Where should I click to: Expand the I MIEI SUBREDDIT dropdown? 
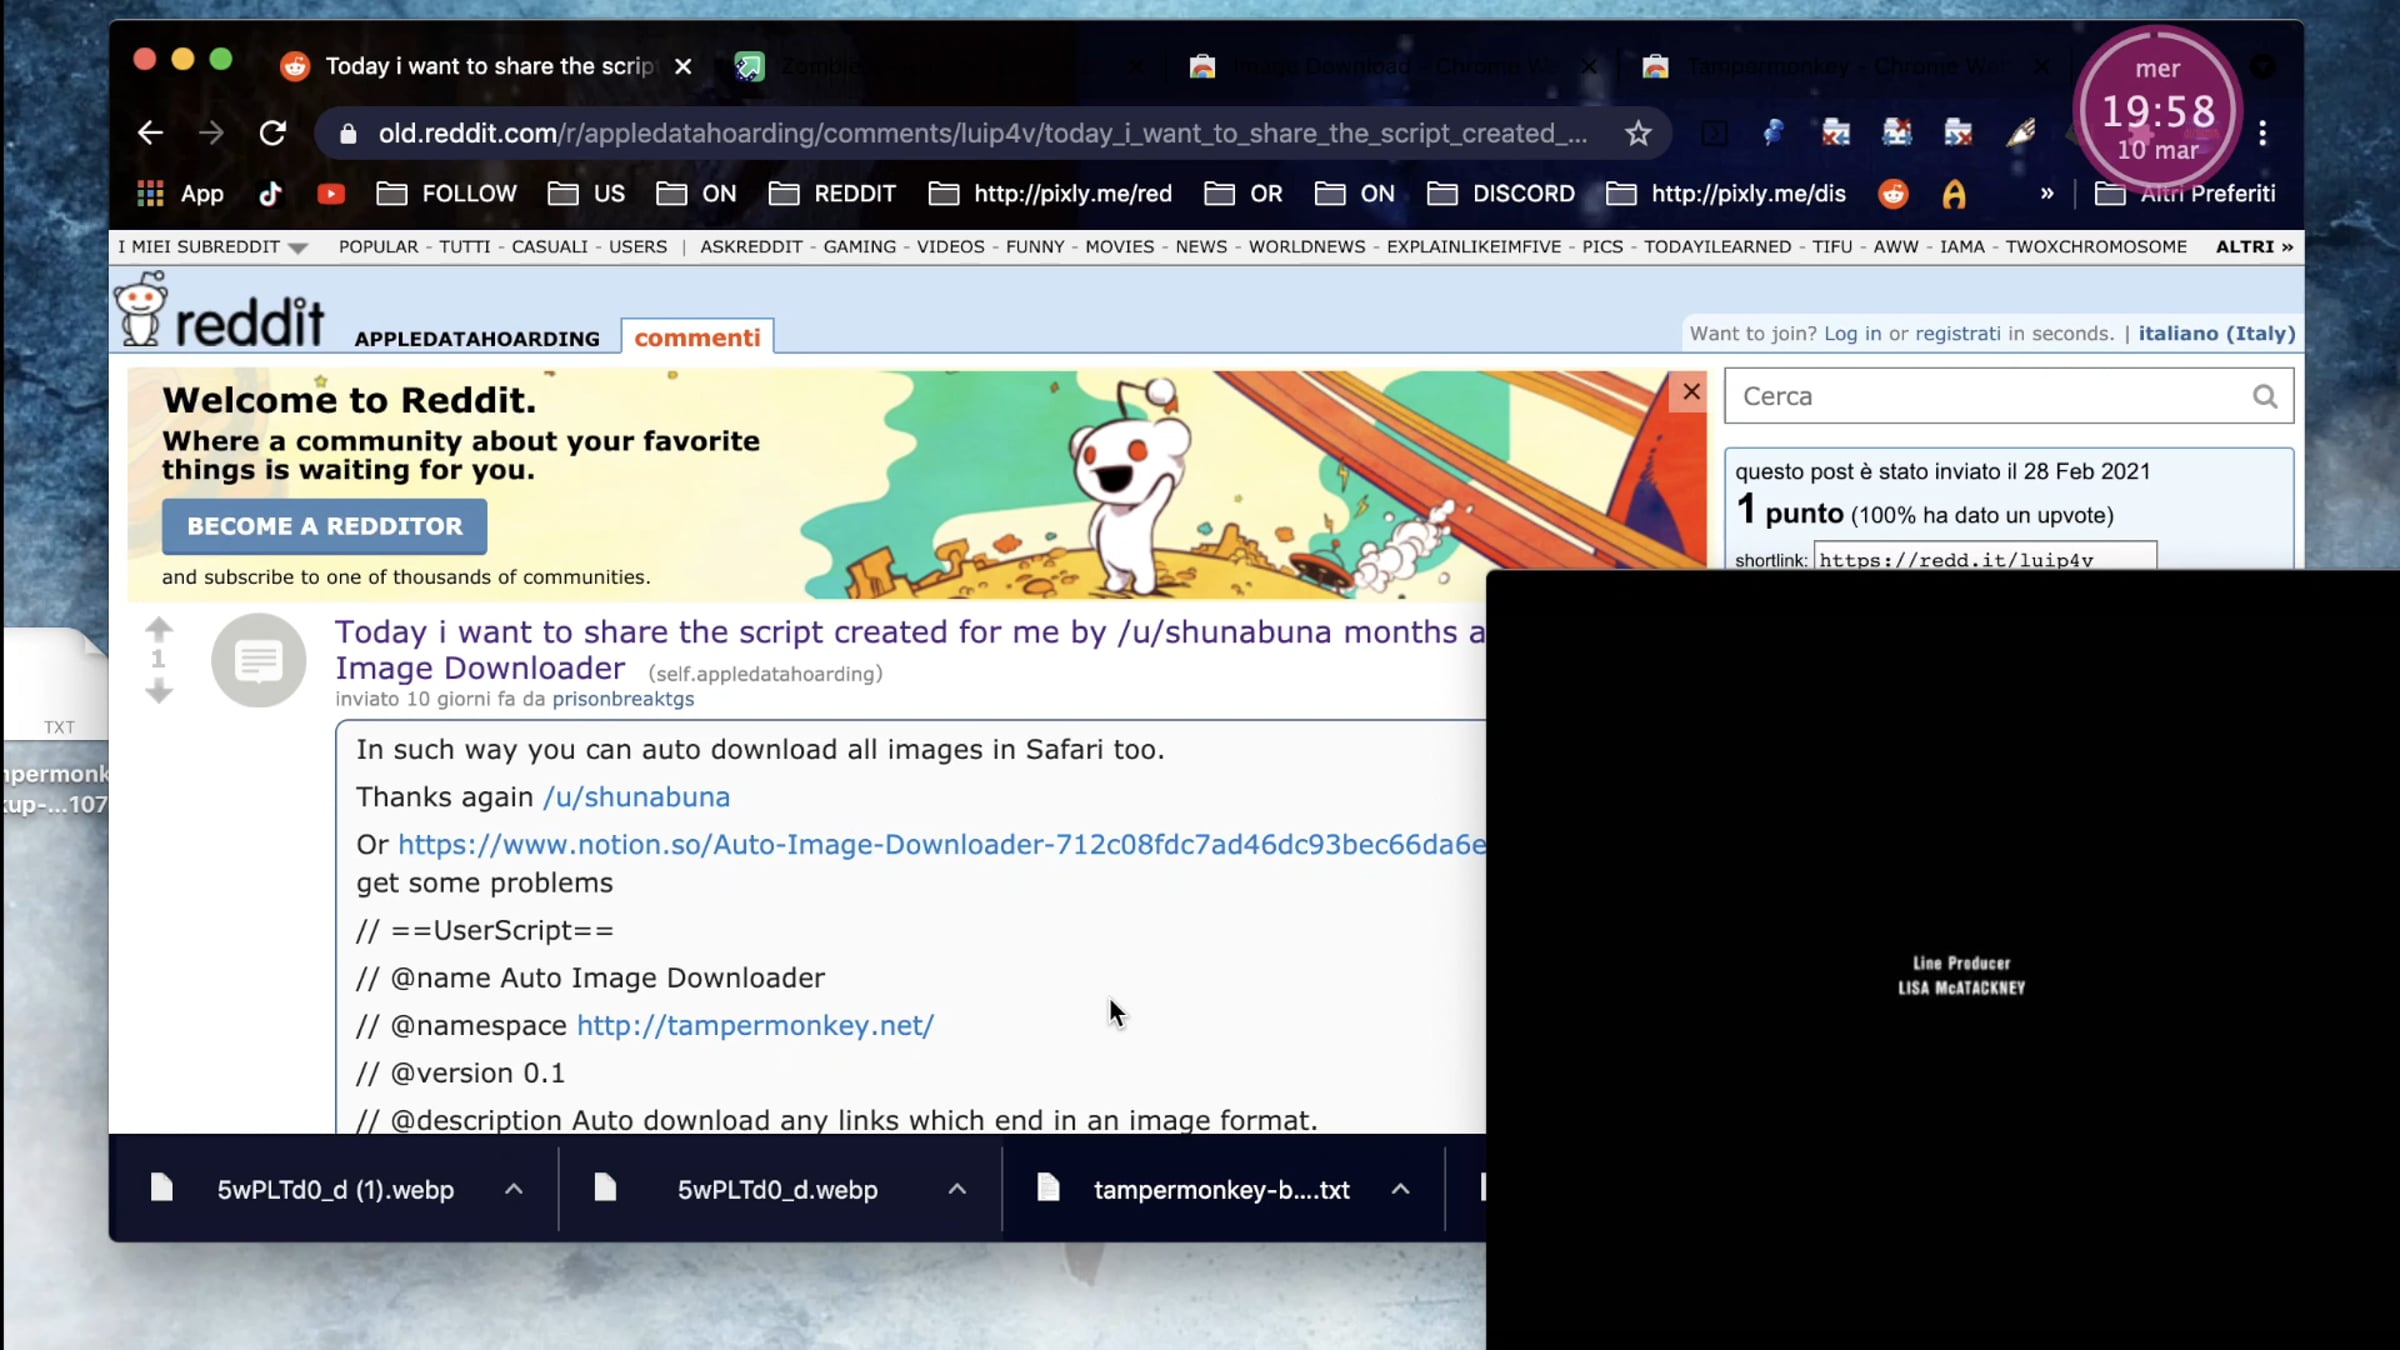(297, 248)
